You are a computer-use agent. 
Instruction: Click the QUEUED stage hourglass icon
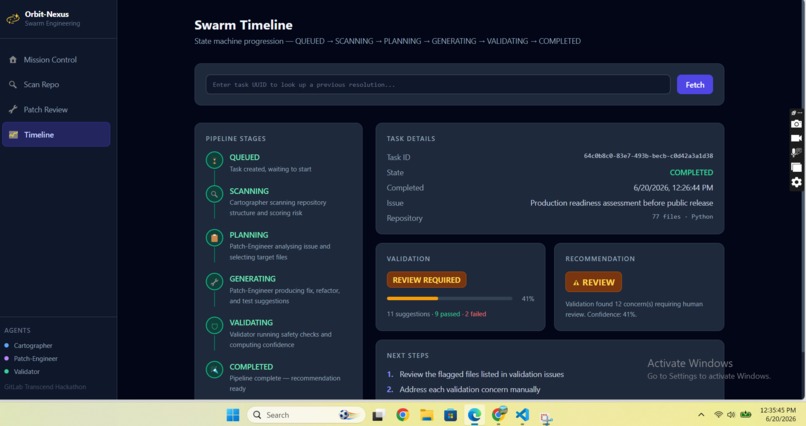[x=214, y=160]
